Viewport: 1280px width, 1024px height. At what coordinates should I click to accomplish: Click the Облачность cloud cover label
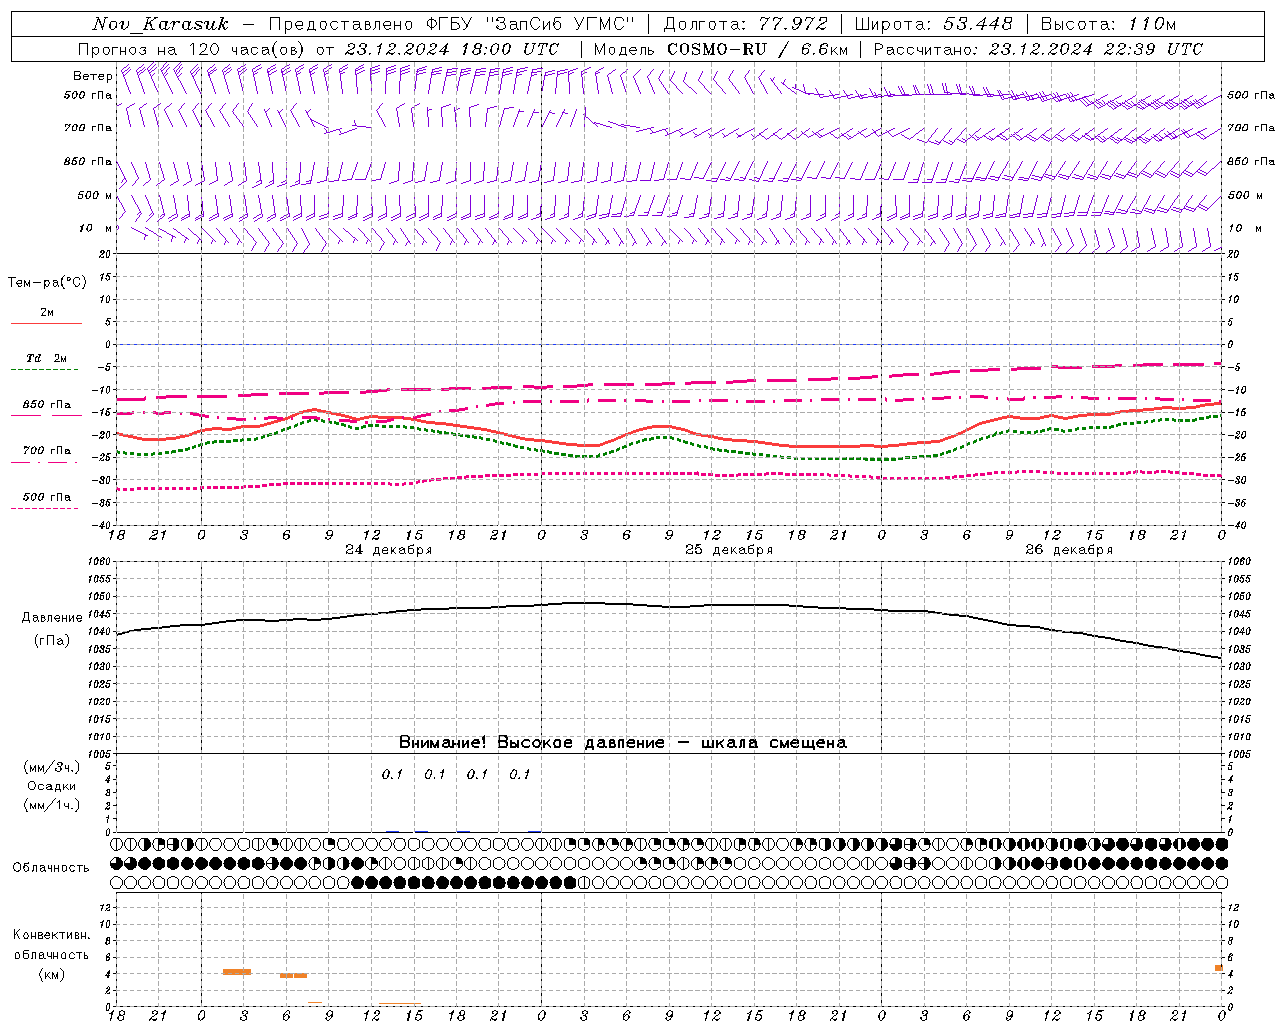(x=51, y=867)
